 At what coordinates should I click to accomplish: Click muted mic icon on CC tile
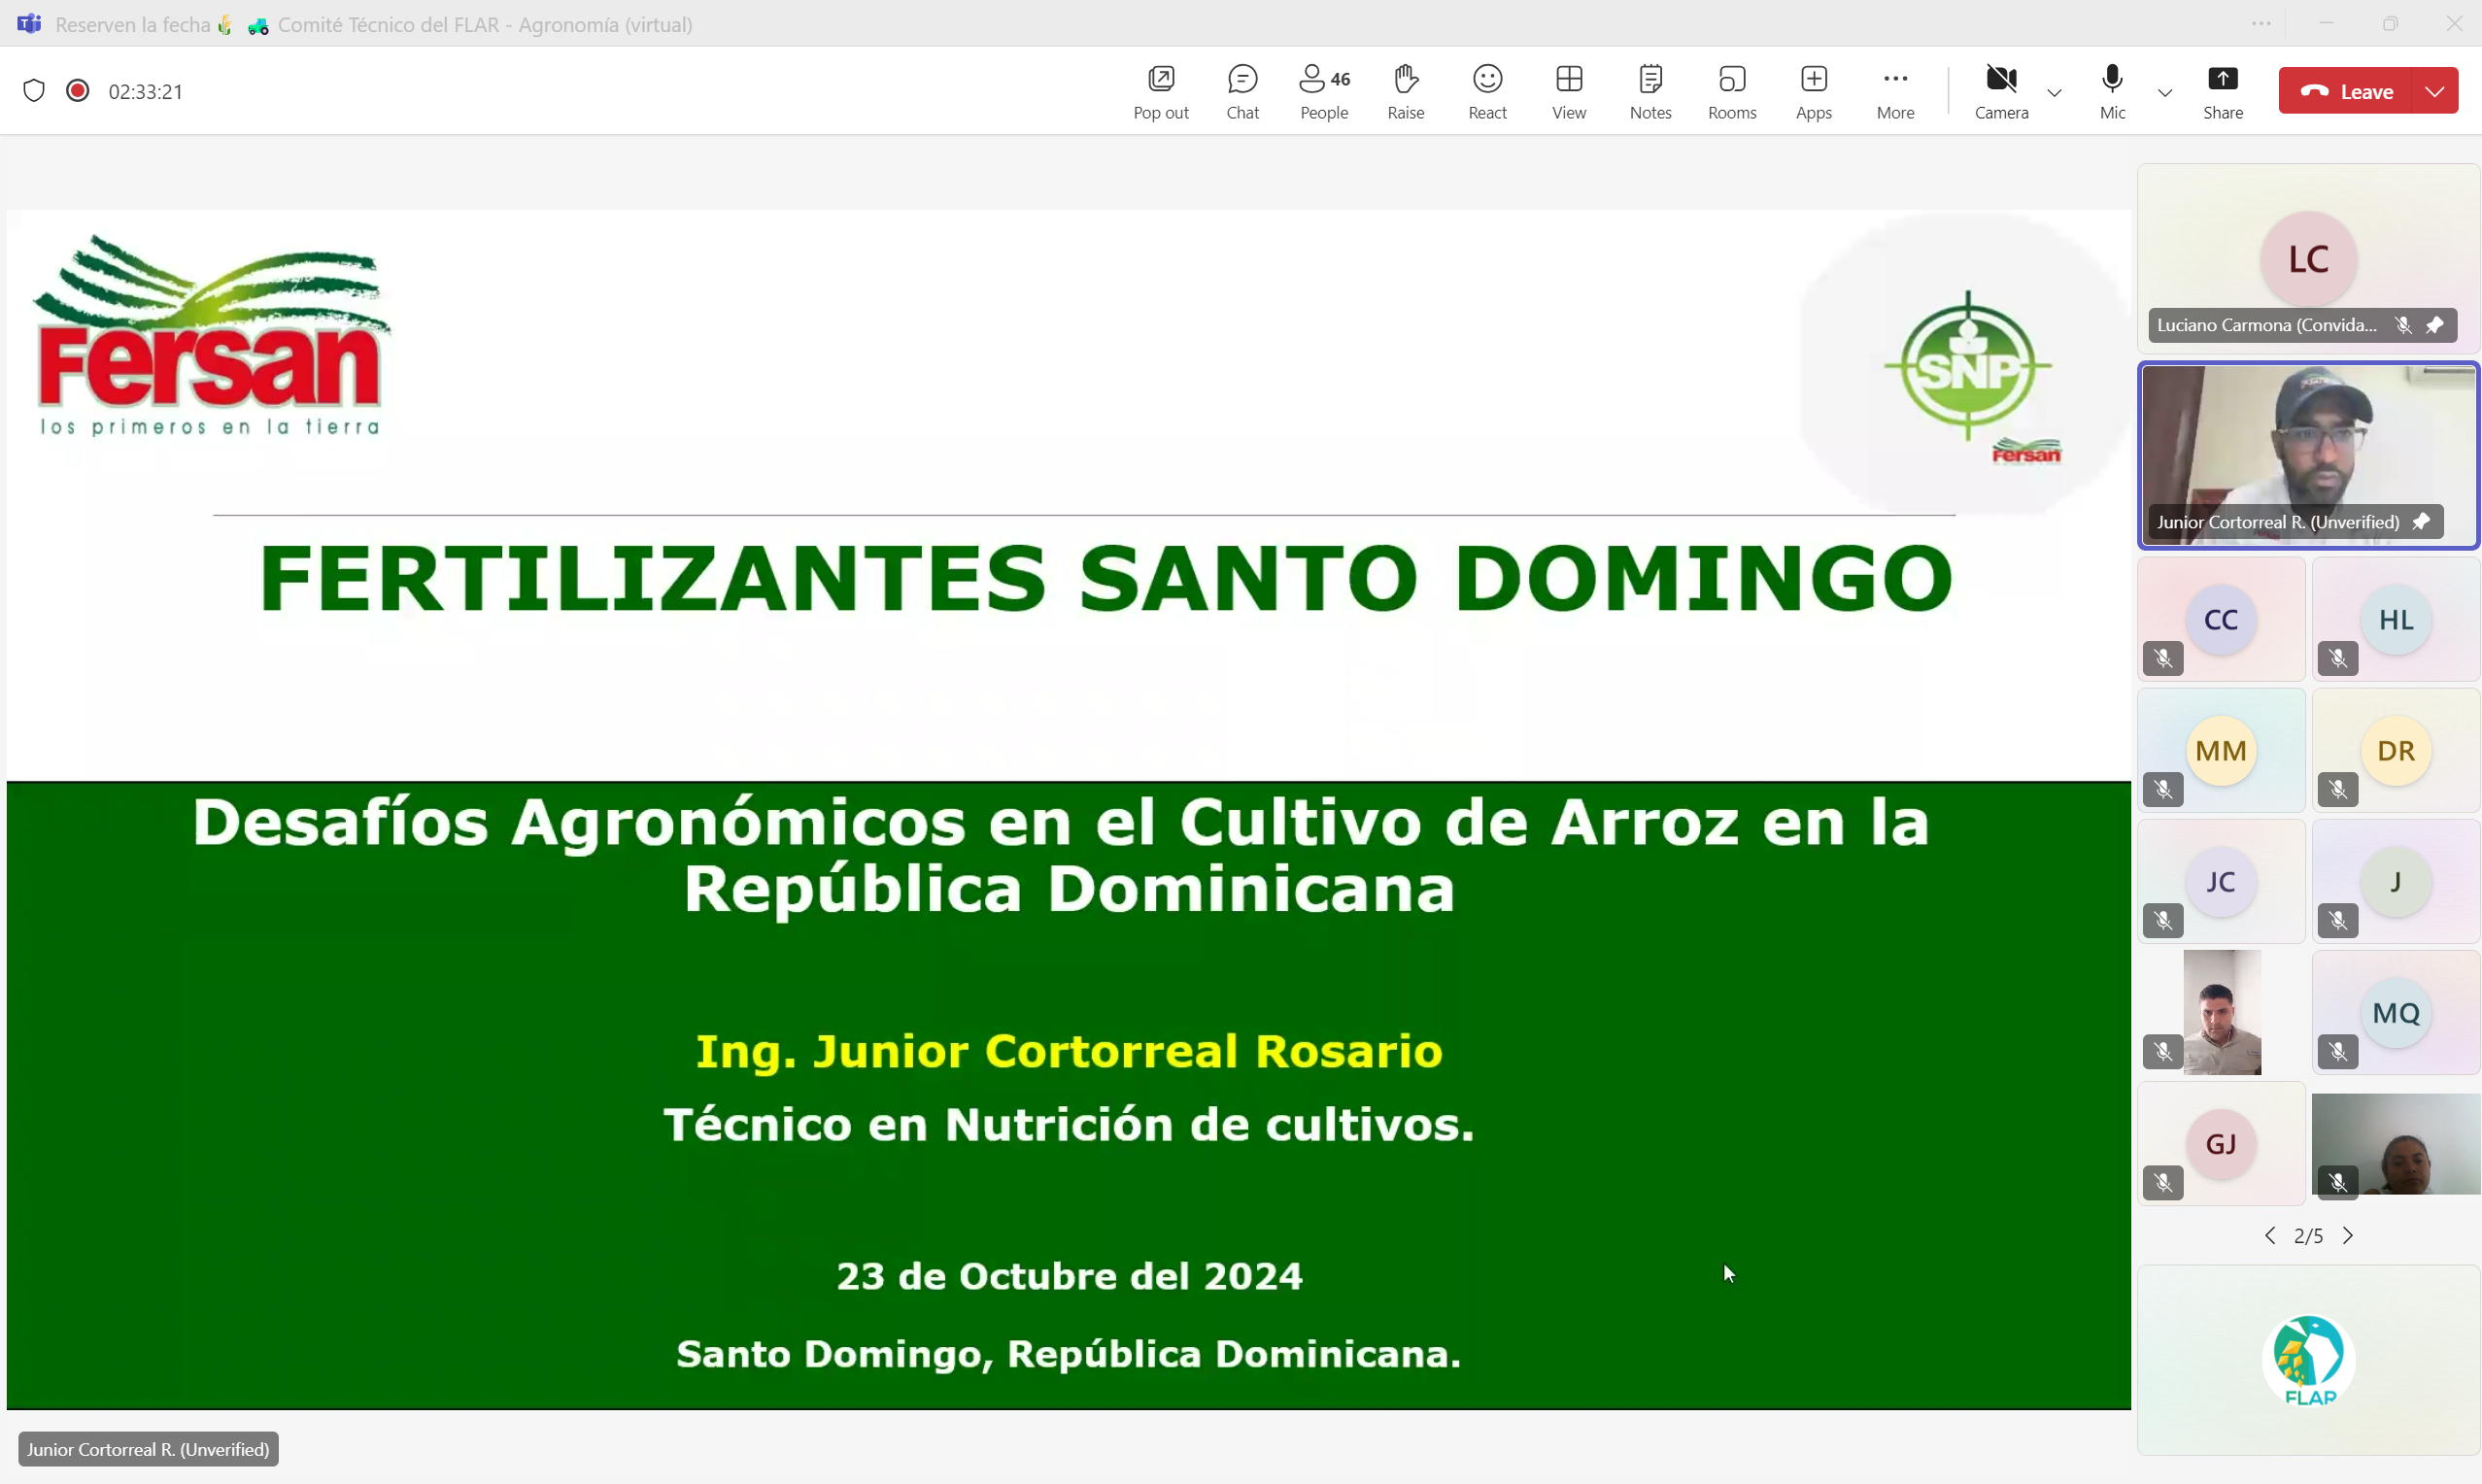click(x=2163, y=659)
